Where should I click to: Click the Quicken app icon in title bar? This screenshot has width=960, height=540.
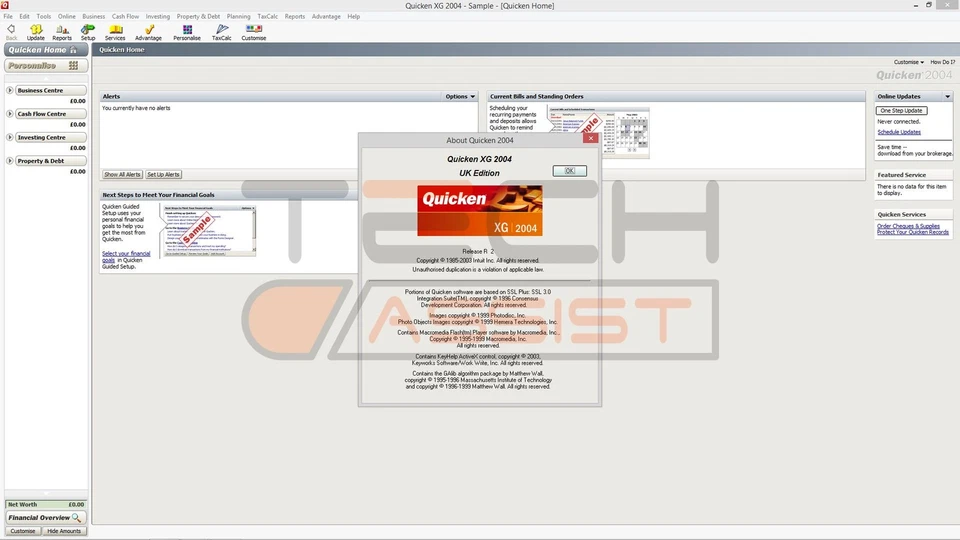tap(5, 5)
